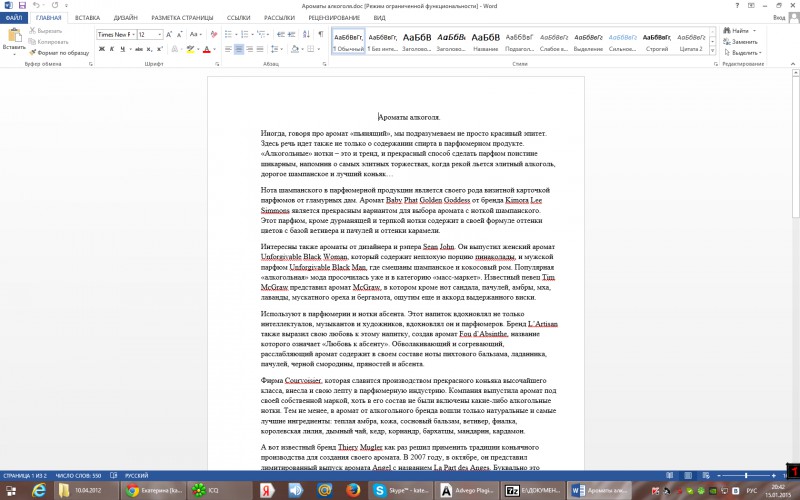Screen dimensions: 800x500
Task: Open Font dialog launcher in Шрифт group
Action: [217, 64]
